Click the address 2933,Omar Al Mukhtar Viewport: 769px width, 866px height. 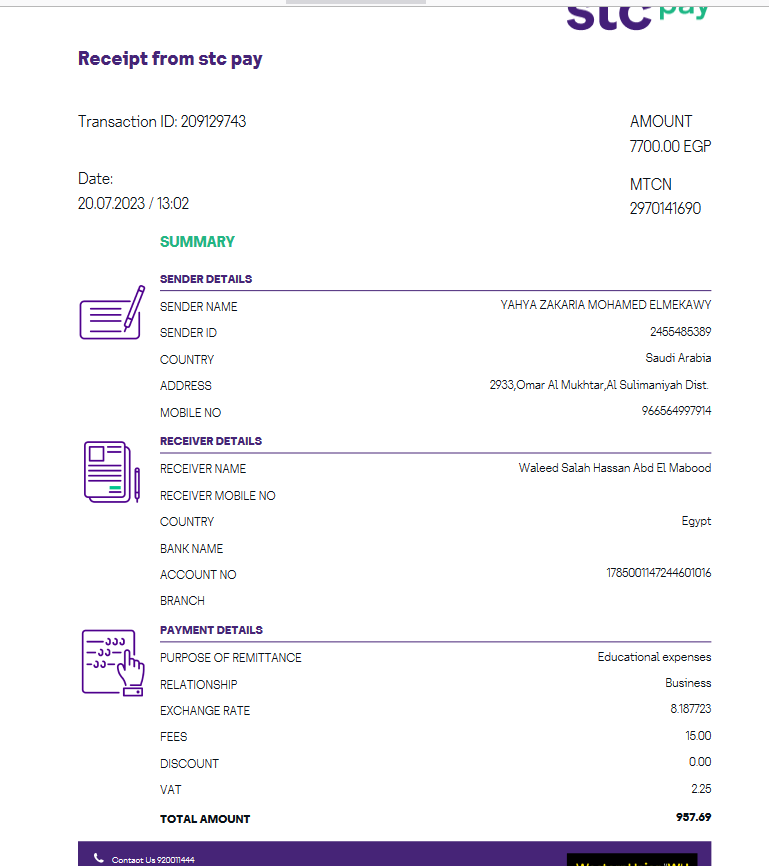tap(599, 385)
